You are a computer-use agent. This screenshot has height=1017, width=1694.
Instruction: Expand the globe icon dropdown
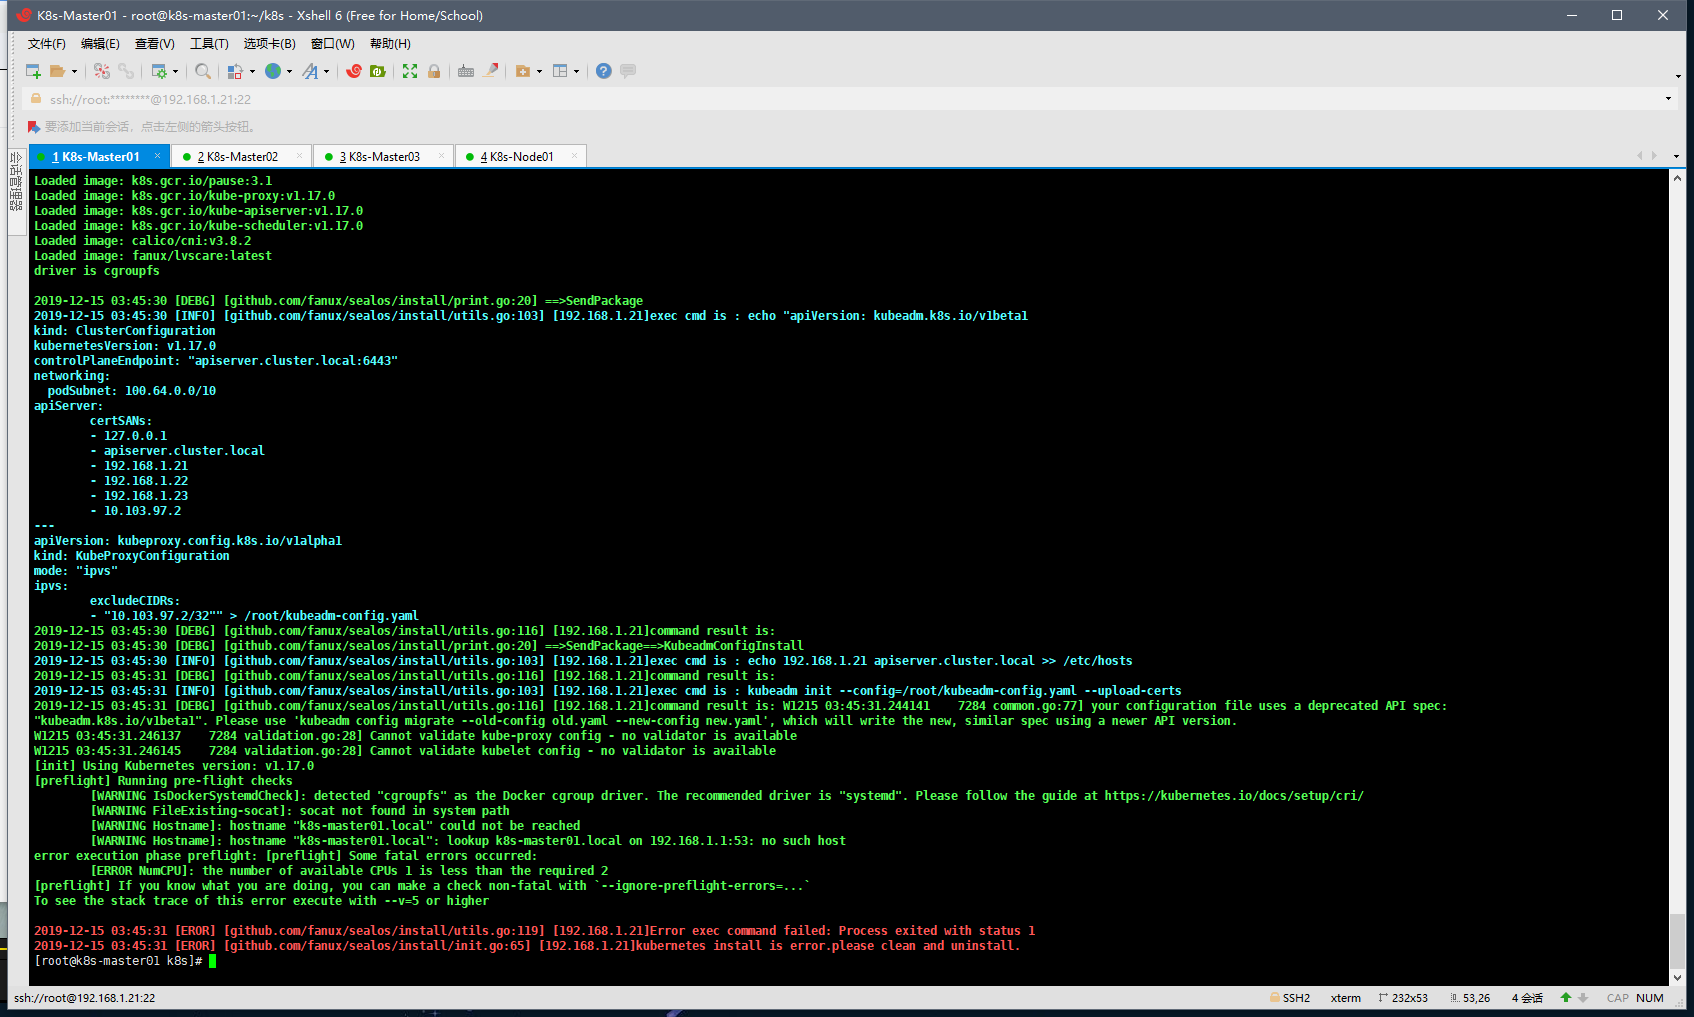289,71
